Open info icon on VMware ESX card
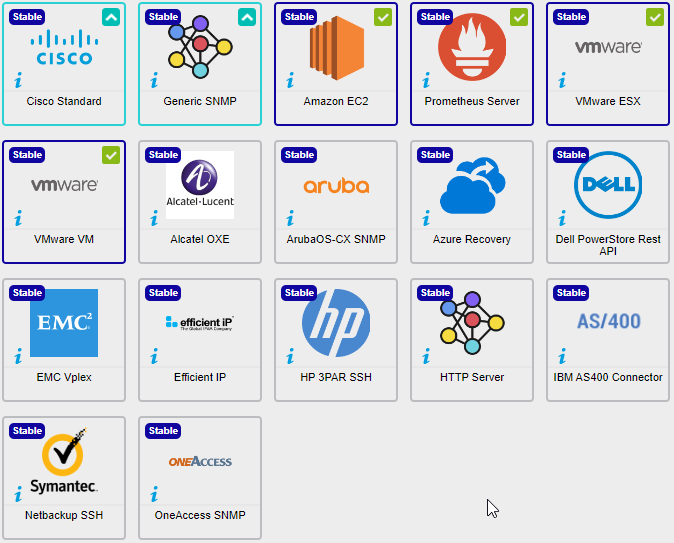This screenshot has height=543, width=674. click(562, 80)
